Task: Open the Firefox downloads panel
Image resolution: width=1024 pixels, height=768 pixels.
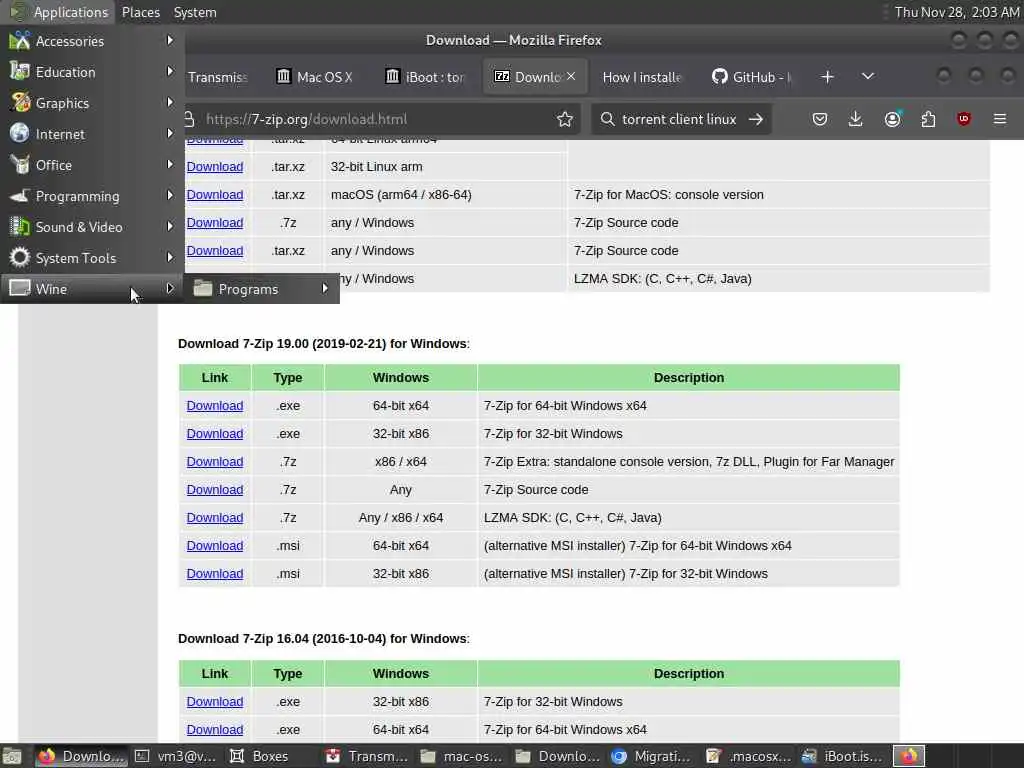Action: (x=856, y=119)
